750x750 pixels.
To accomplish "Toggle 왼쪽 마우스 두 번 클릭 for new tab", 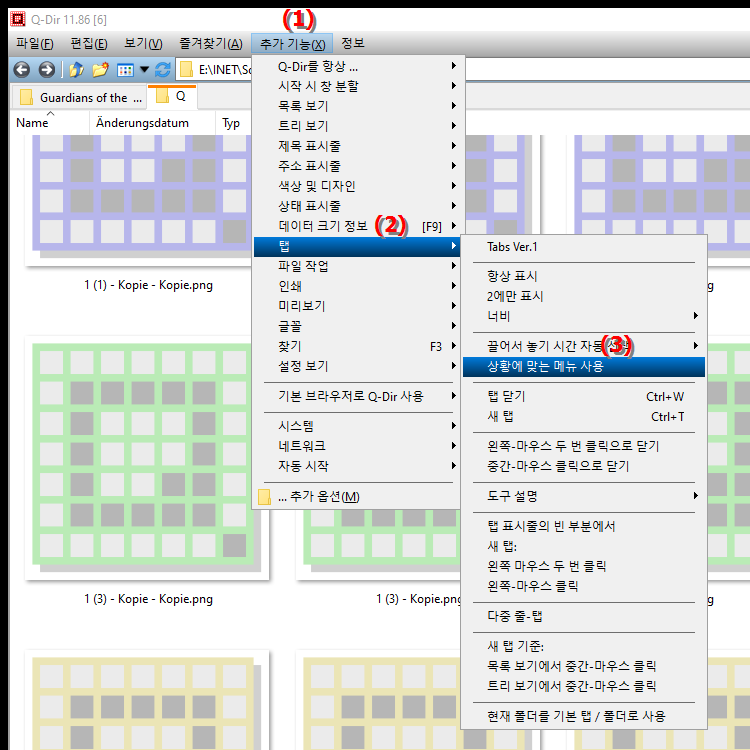I will [x=584, y=566].
